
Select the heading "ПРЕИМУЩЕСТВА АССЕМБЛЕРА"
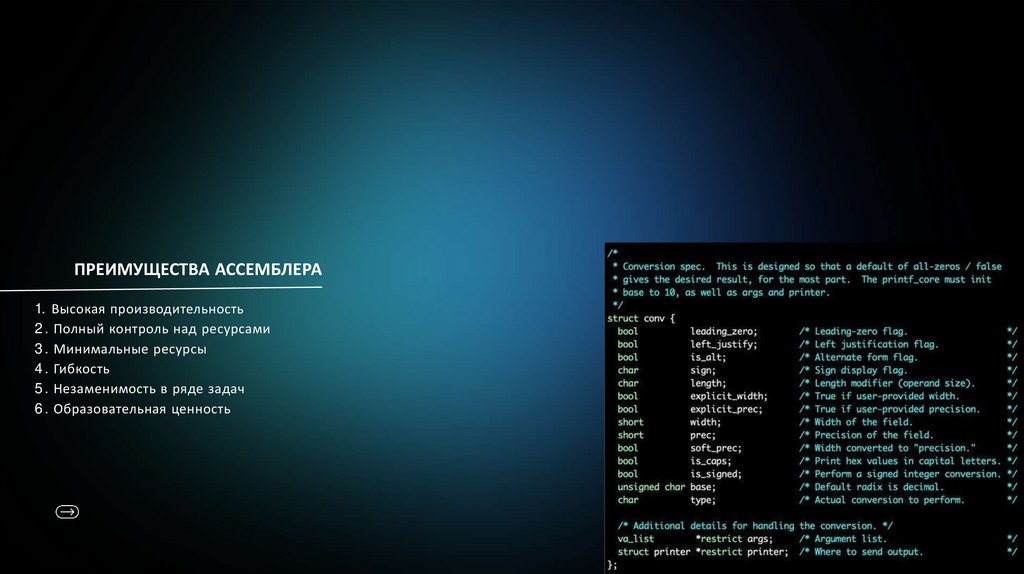tap(198, 270)
